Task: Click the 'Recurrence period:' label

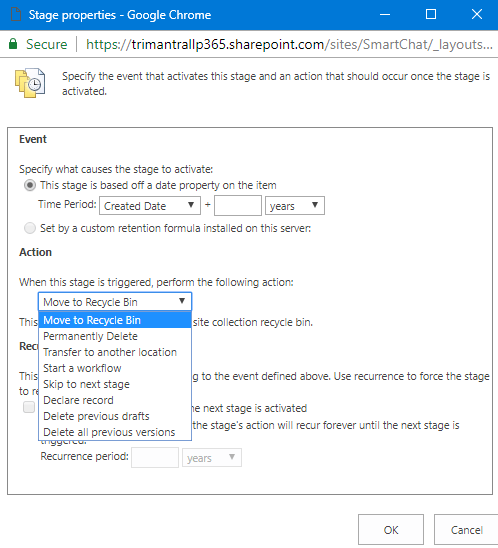Action: (85, 456)
